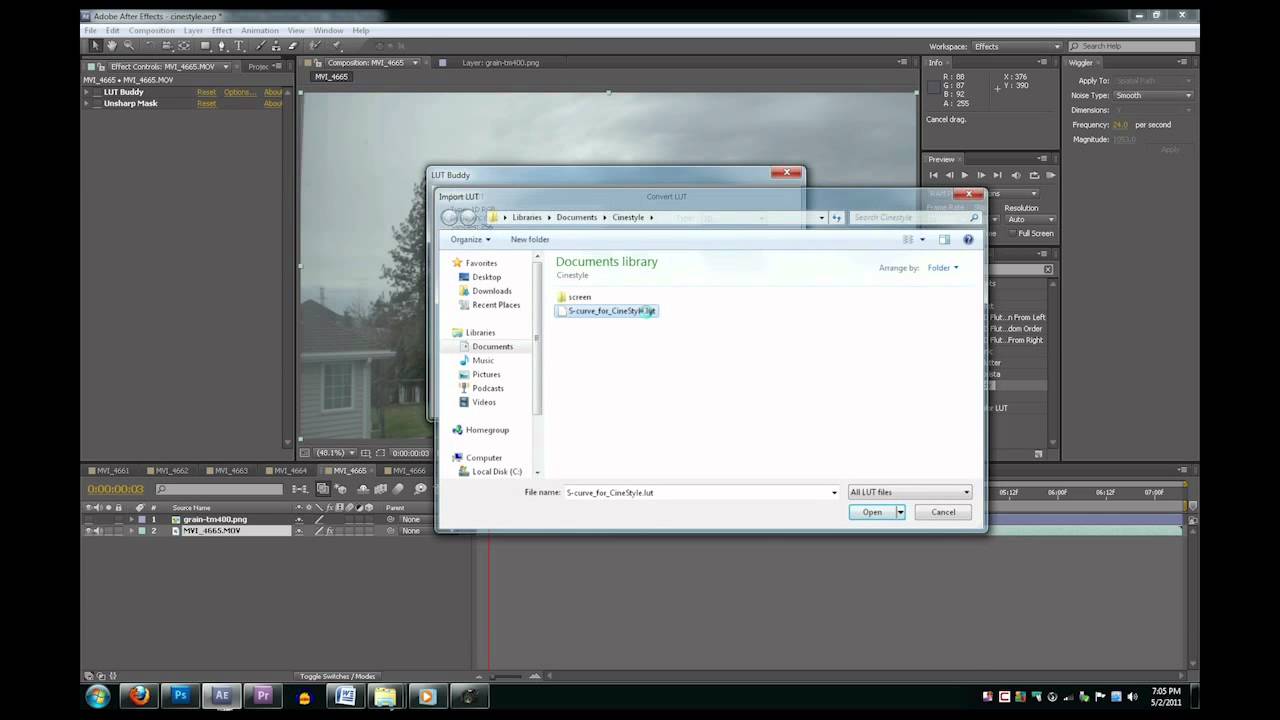The height and width of the screenshot is (720, 1280).
Task: Jump to last frame in Preview panel
Action: click(x=997, y=175)
